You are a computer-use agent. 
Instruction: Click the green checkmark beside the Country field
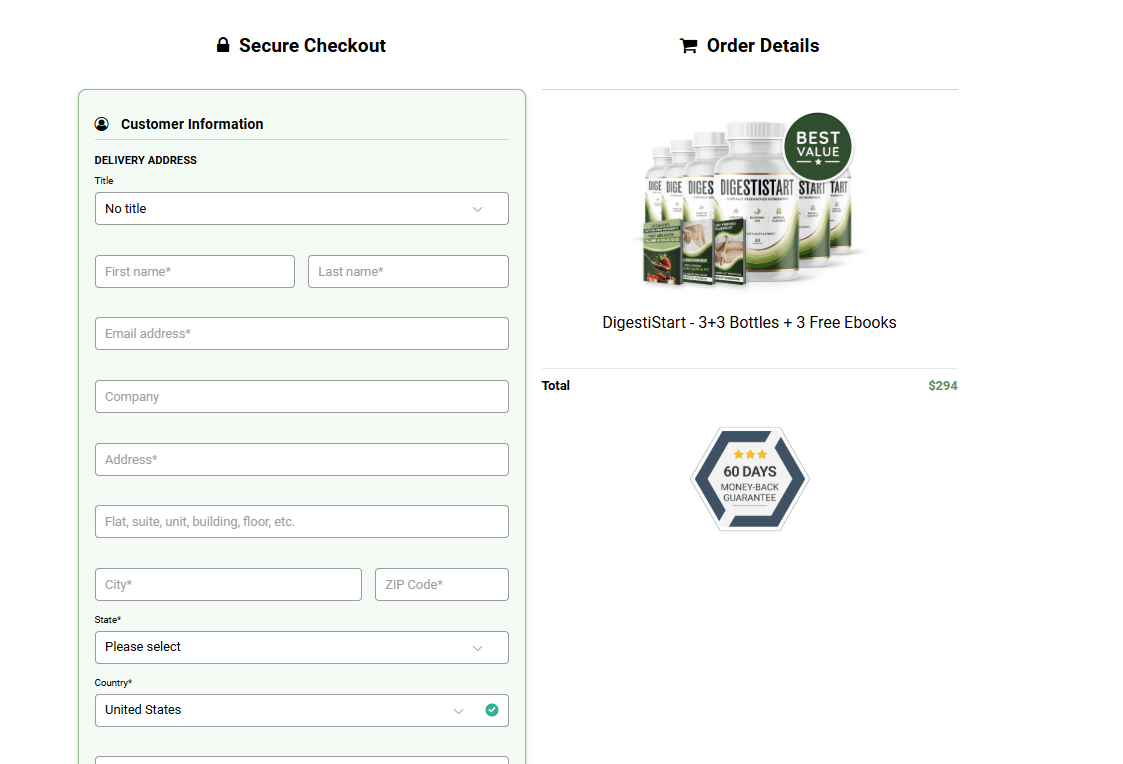point(492,709)
